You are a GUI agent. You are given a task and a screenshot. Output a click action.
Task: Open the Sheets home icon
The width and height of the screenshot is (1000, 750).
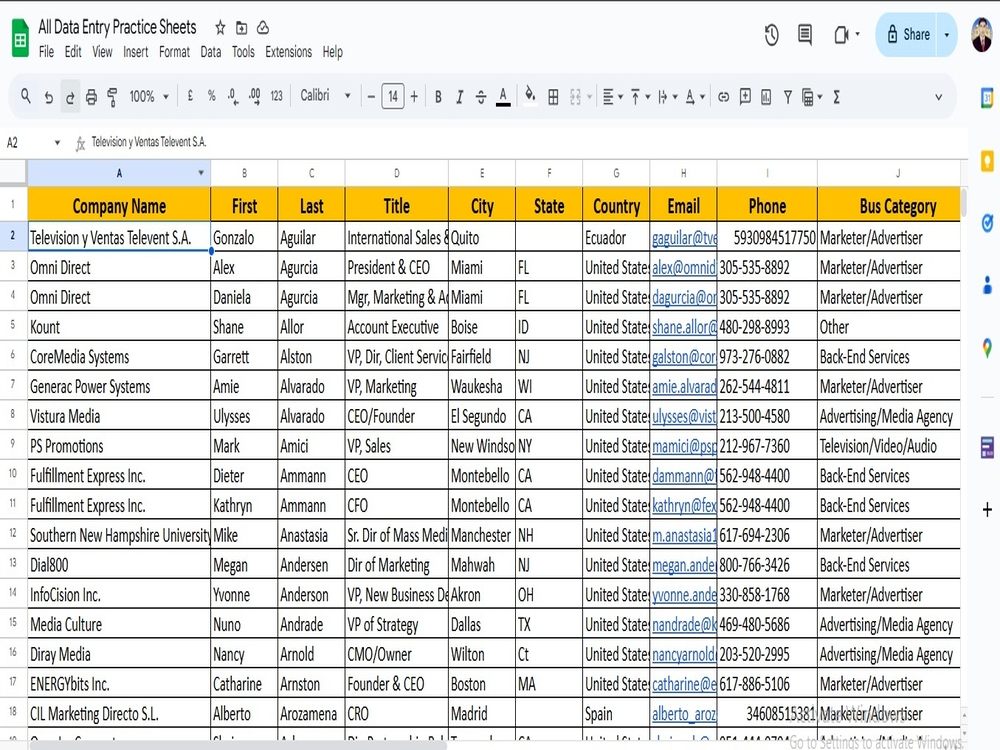[x=20, y=38]
